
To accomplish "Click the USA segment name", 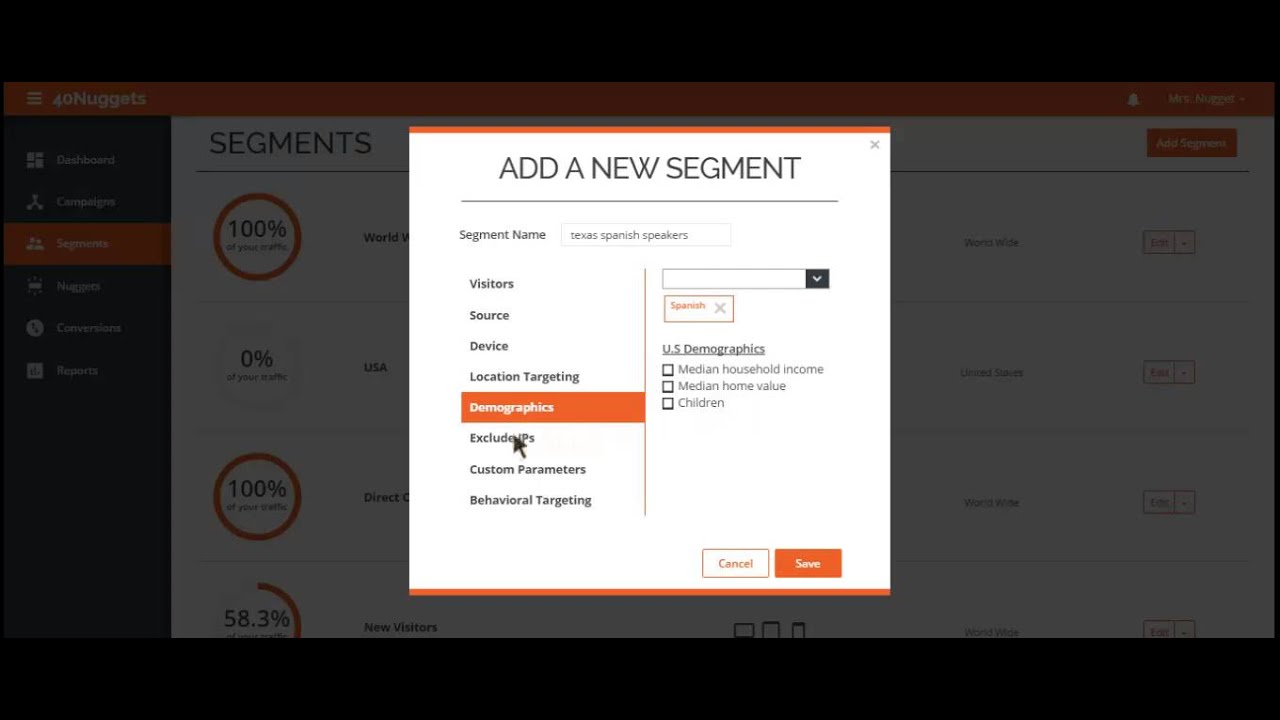I will coord(375,368).
